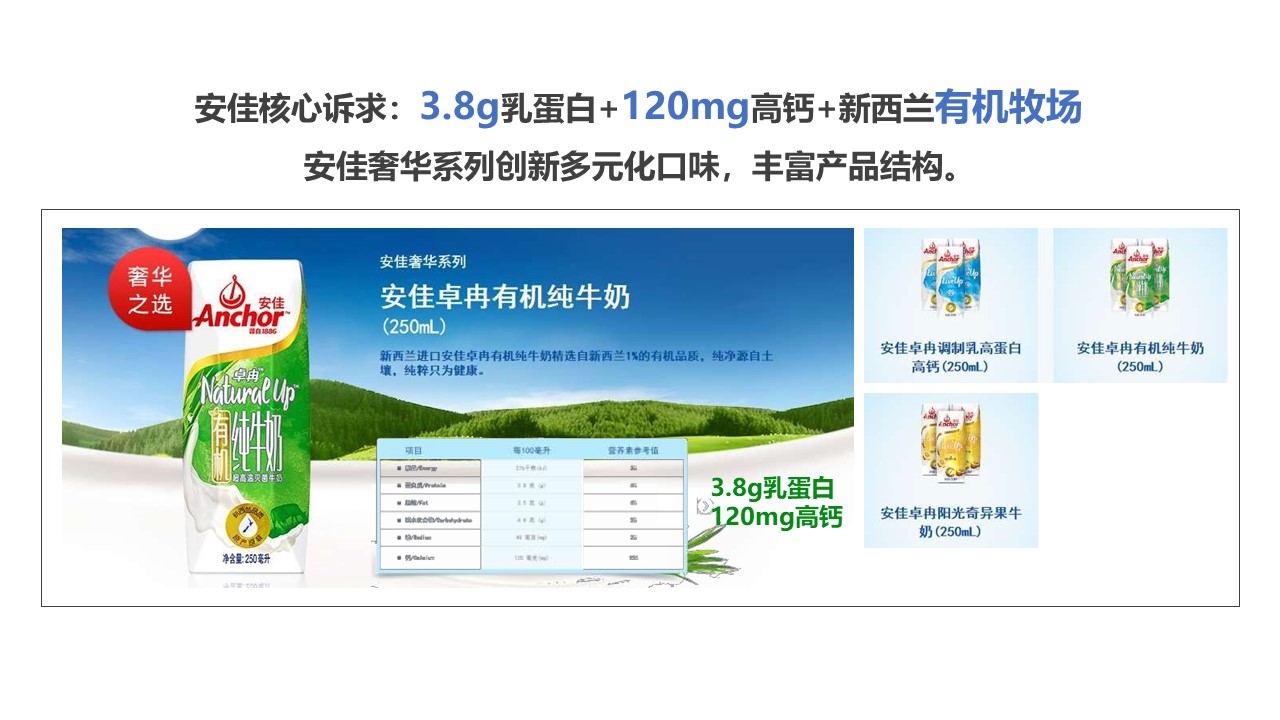Click the 项目 table header
The image size is (1280, 720).
(414, 450)
